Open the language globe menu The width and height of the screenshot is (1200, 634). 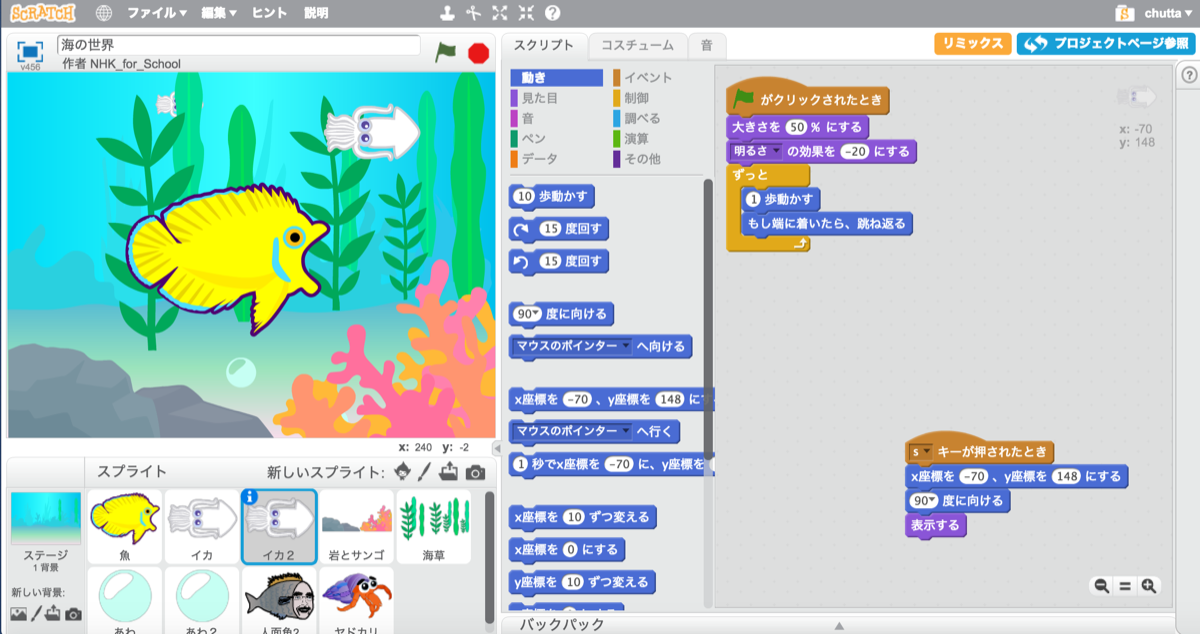(104, 13)
